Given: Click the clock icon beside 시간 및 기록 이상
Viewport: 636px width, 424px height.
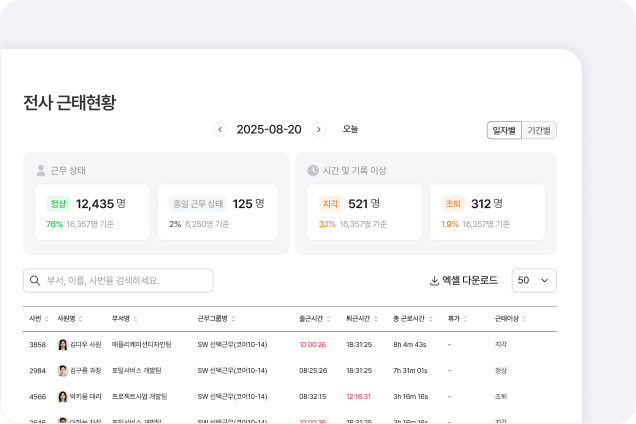Looking at the screenshot, I should 313,170.
